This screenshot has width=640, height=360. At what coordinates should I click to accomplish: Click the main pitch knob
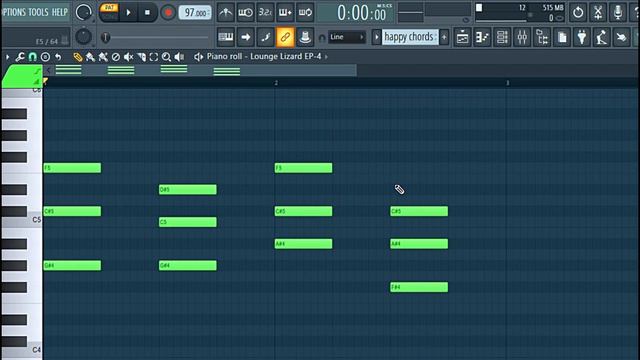pyautogui.click(x=83, y=37)
